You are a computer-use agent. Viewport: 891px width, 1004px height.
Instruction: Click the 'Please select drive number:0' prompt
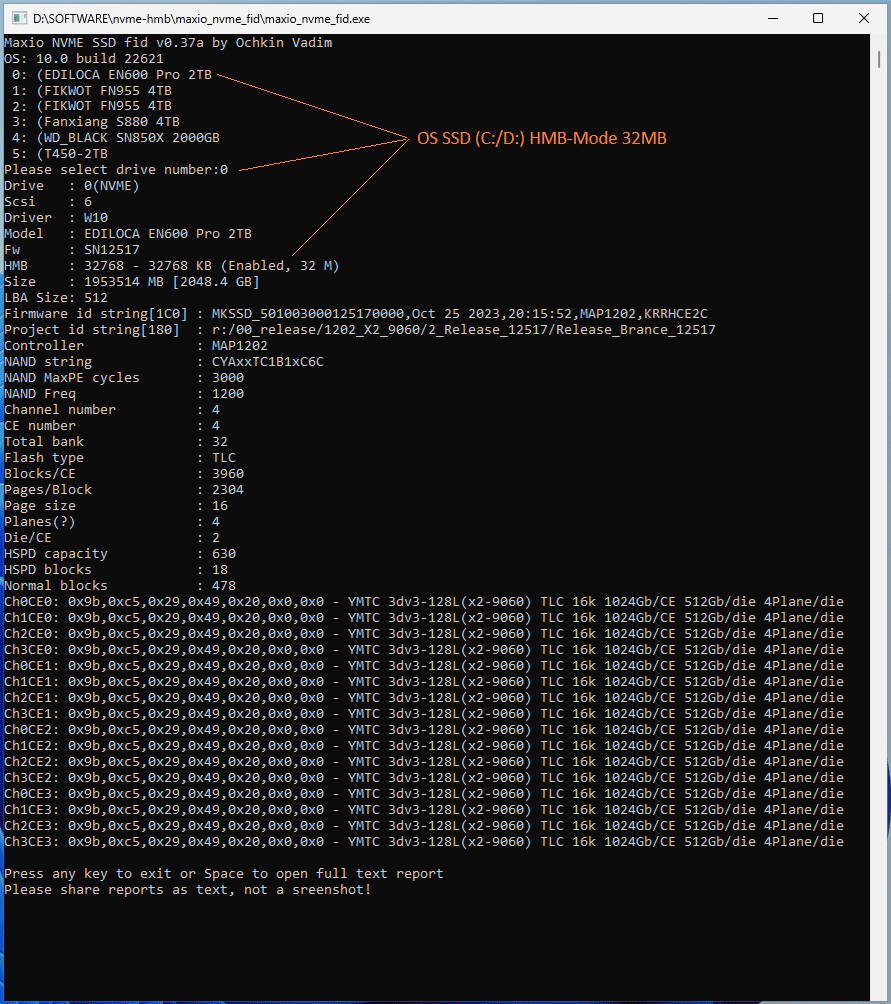[116, 170]
